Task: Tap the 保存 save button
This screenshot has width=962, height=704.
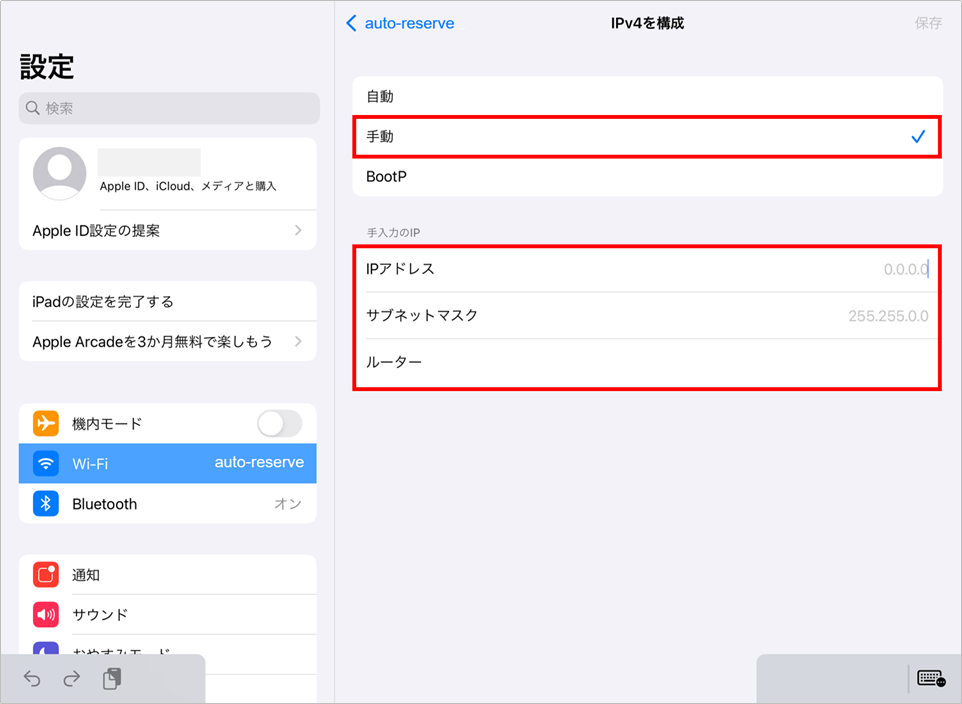Action: coord(928,23)
